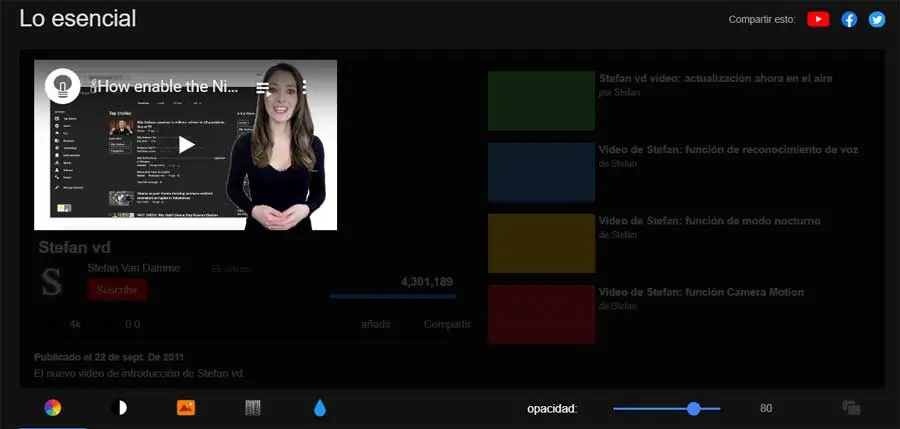Click the Suscribir button

117,289
